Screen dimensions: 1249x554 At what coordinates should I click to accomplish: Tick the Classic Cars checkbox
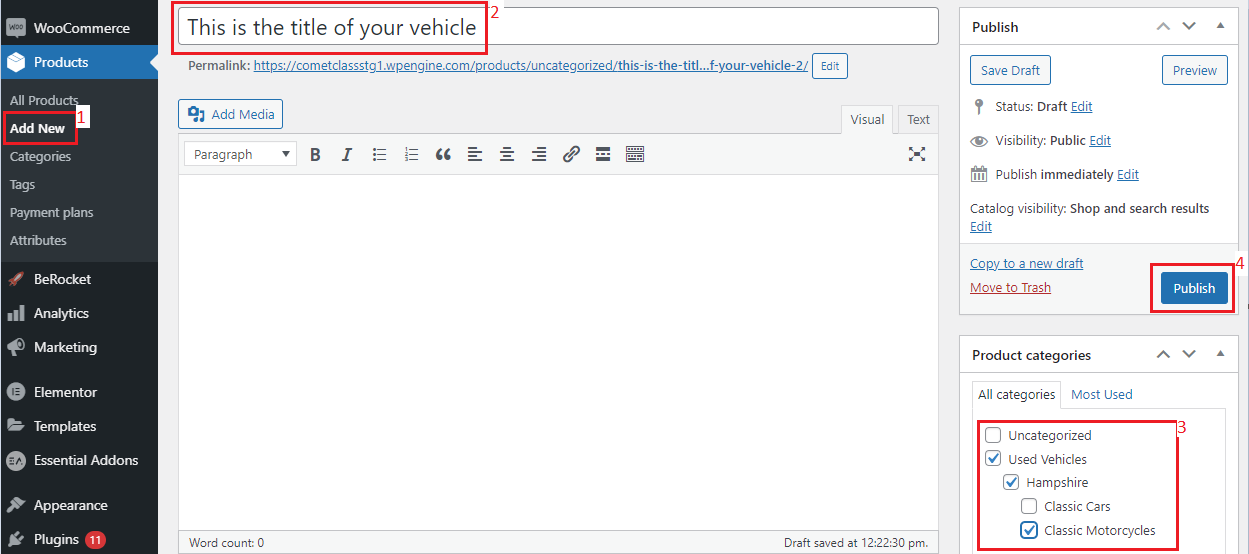tap(1029, 507)
